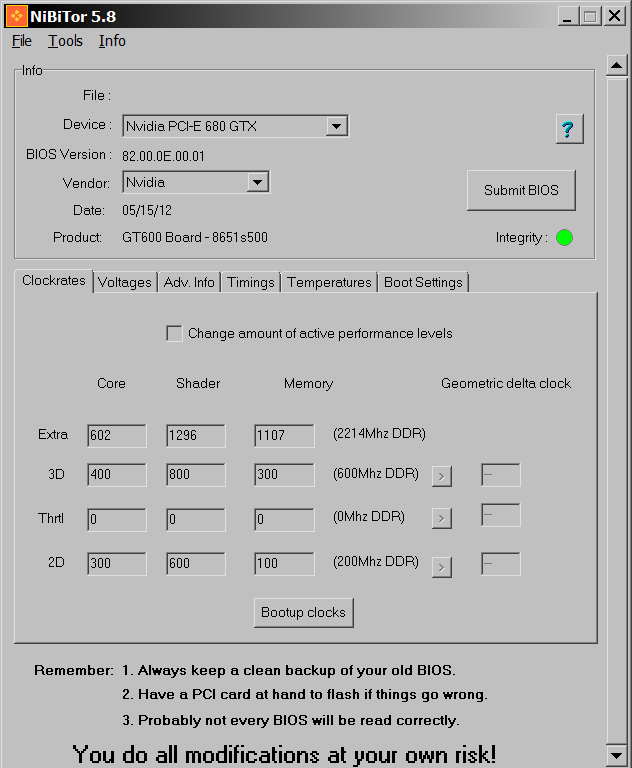Screen dimensions: 632x768
Task: Click the arrow button next to 2D row
Action: coord(442,567)
